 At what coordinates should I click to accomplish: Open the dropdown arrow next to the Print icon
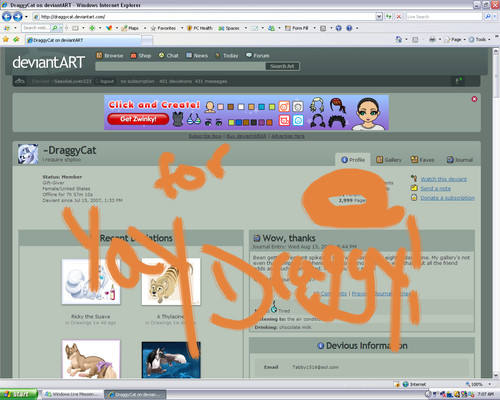440,39
